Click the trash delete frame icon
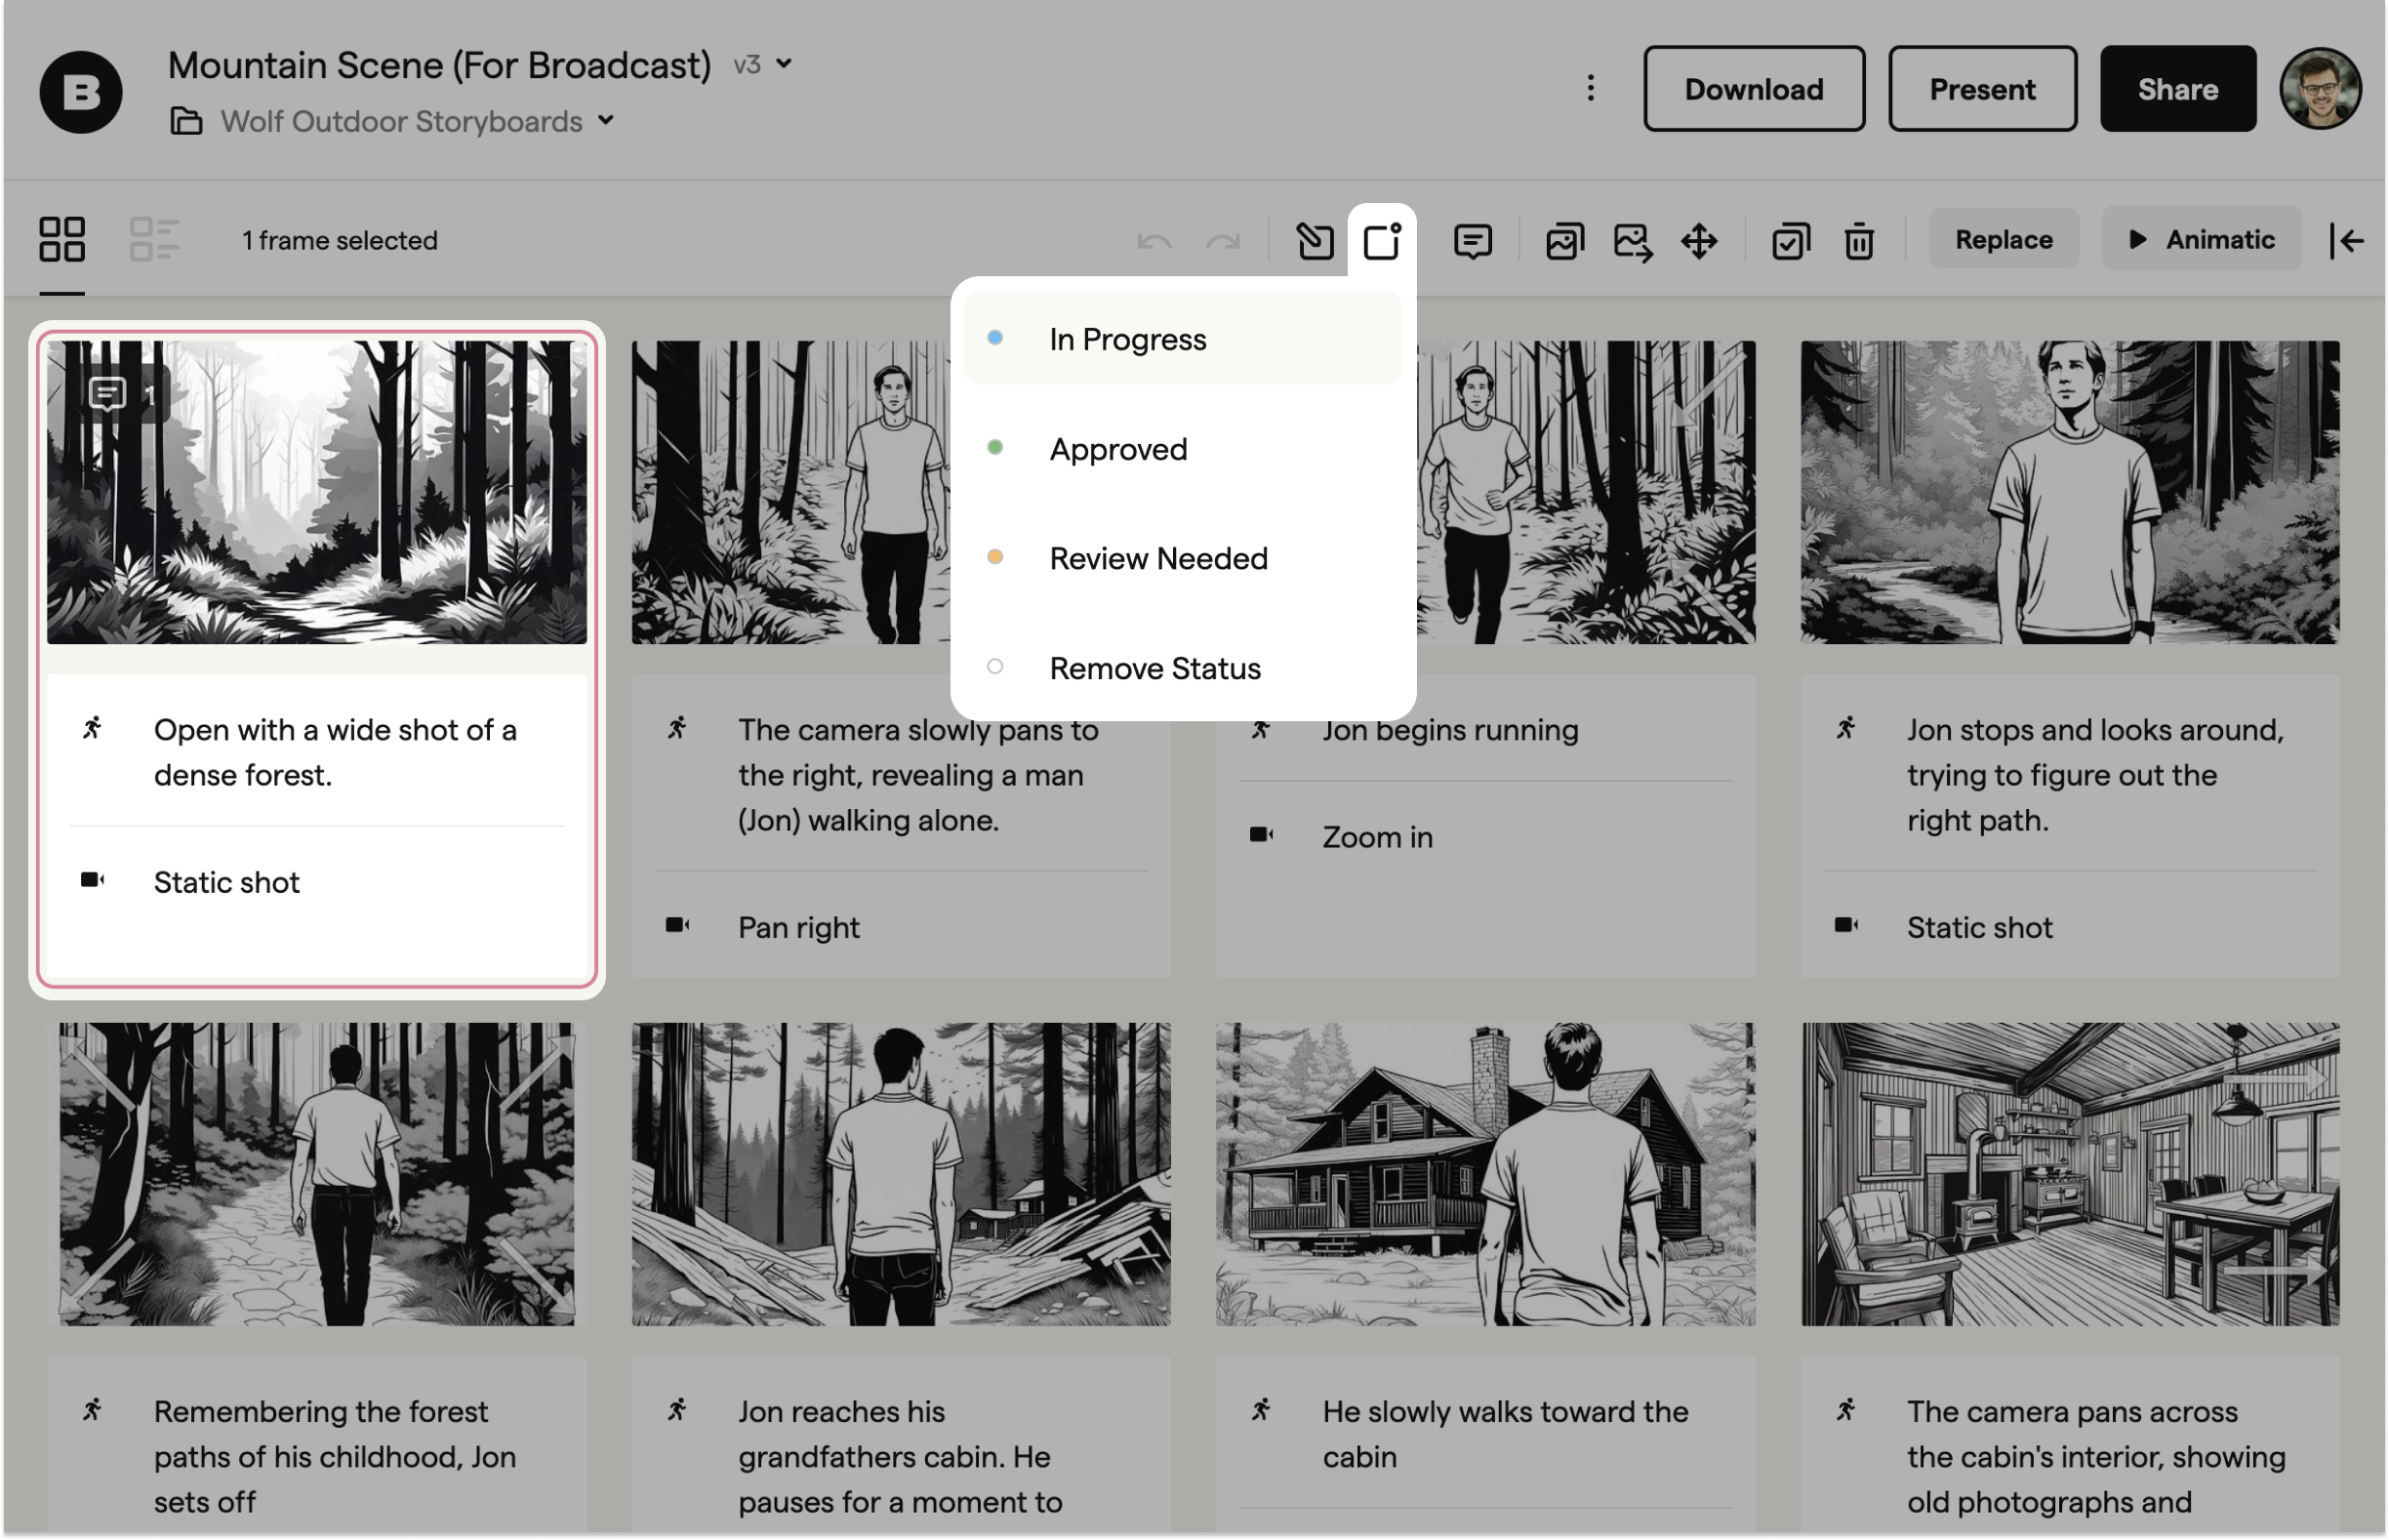Screen dimensions: 2389x1540 (x=1858, y=241)
